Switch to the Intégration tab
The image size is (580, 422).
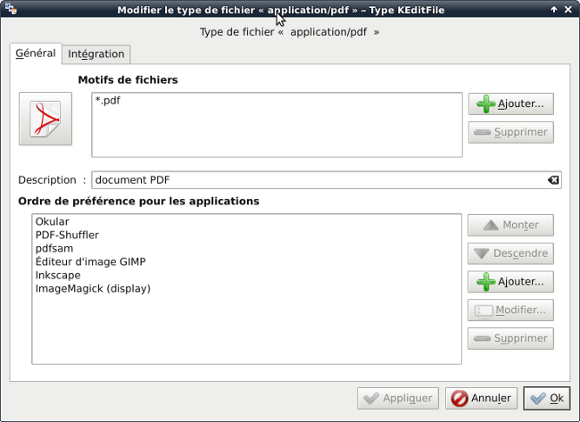(x=96, y=54)
